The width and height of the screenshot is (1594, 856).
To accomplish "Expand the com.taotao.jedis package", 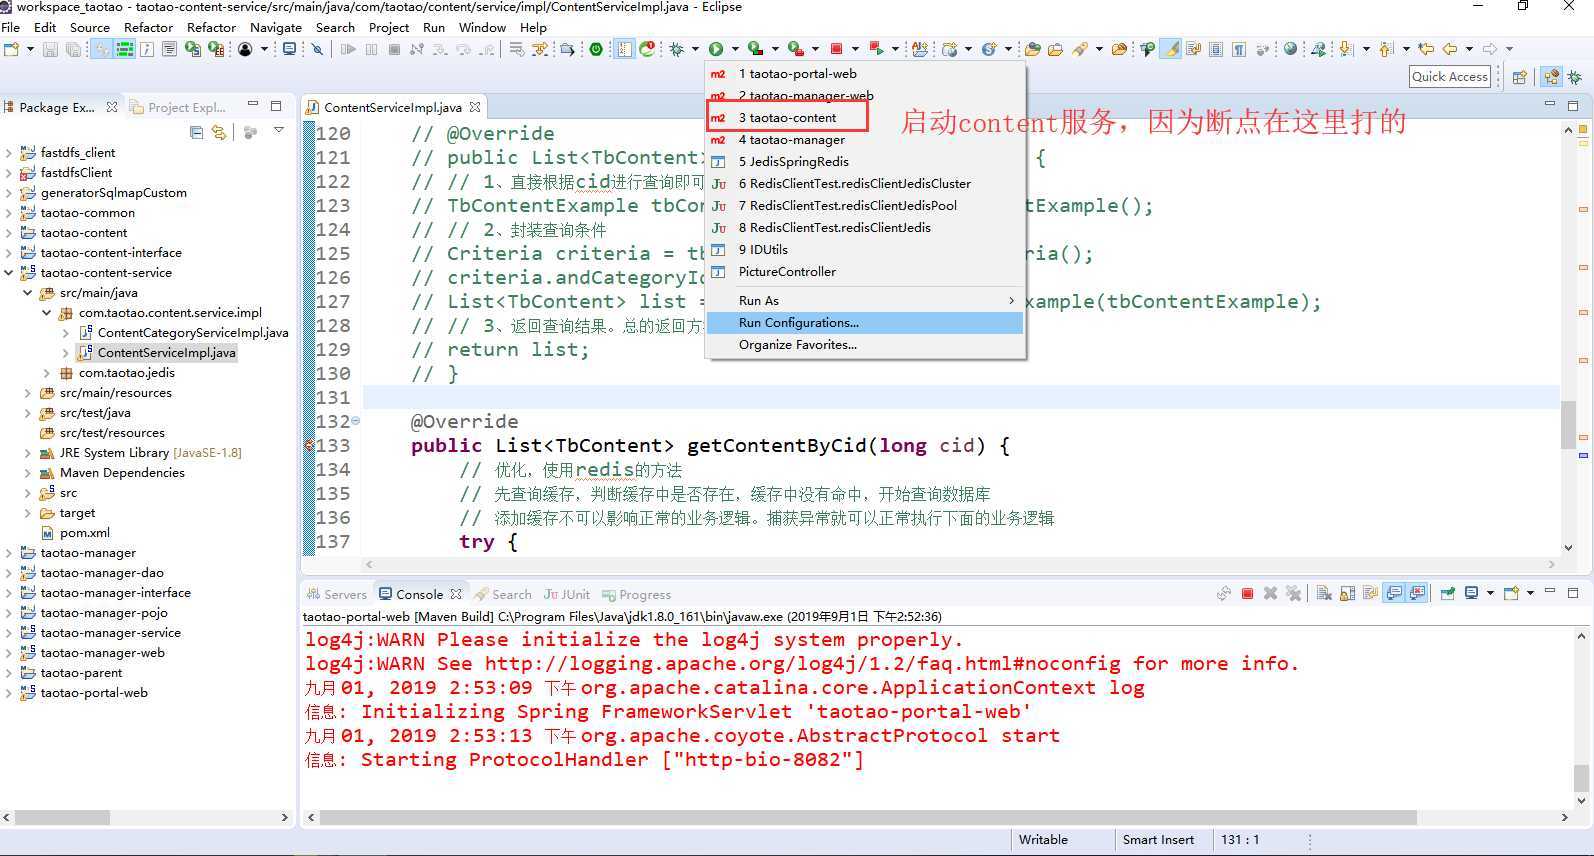I will [x=47, y=373].
